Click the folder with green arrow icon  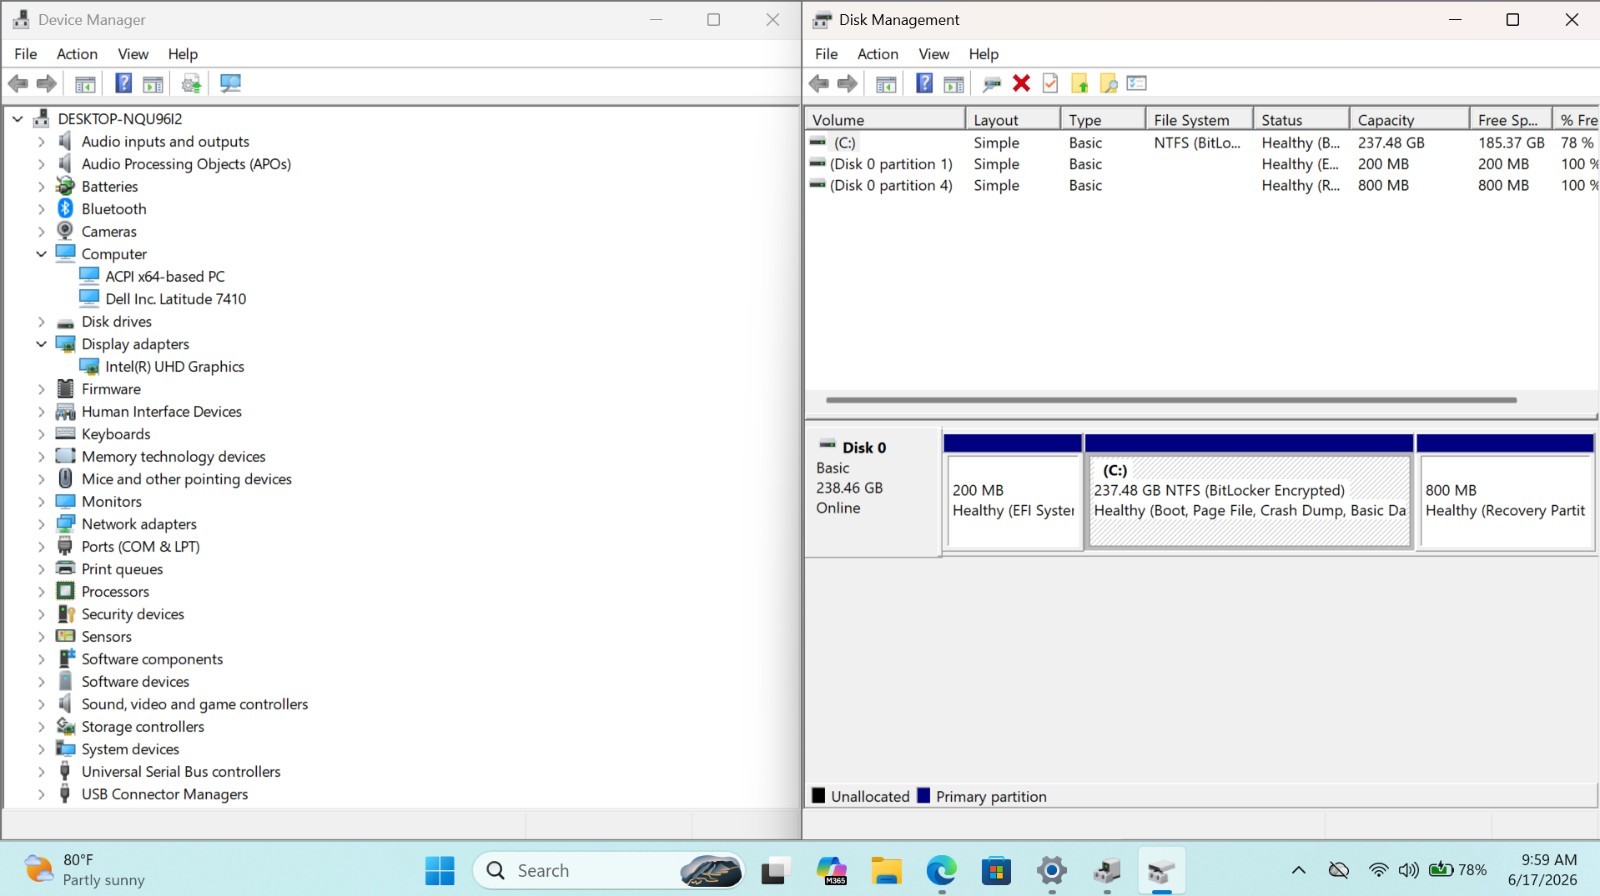point(1080,84)
